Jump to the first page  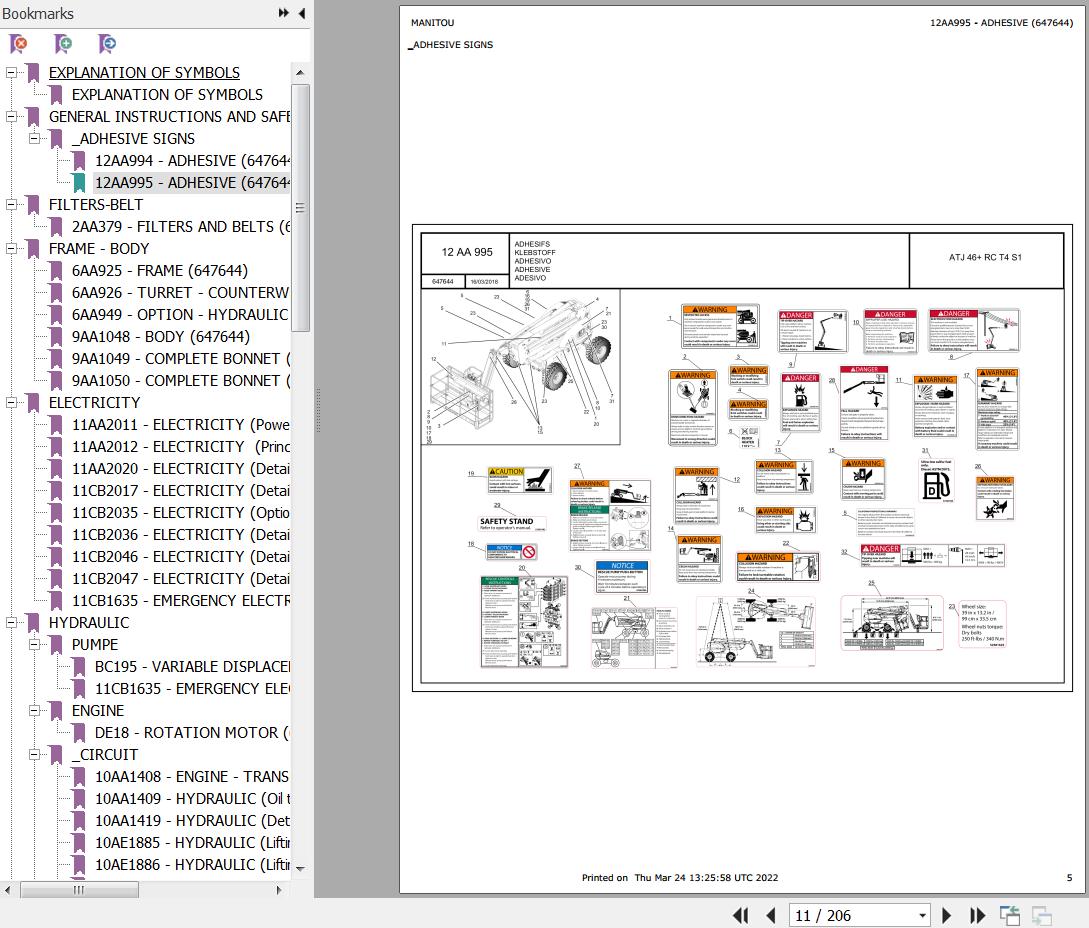click(741, 915)
